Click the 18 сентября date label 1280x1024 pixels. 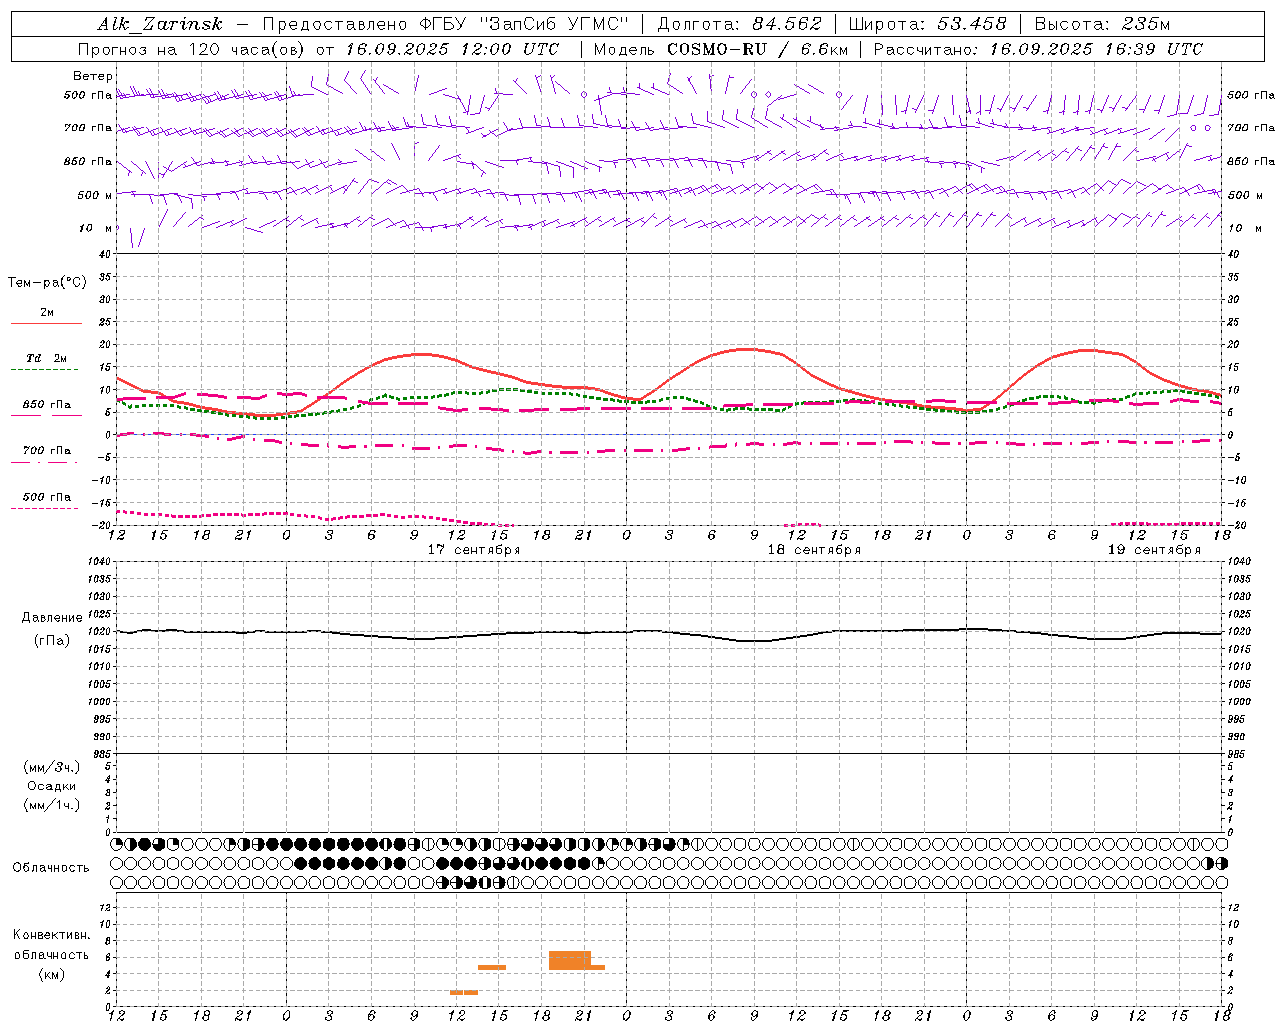[x=814, y=549]
